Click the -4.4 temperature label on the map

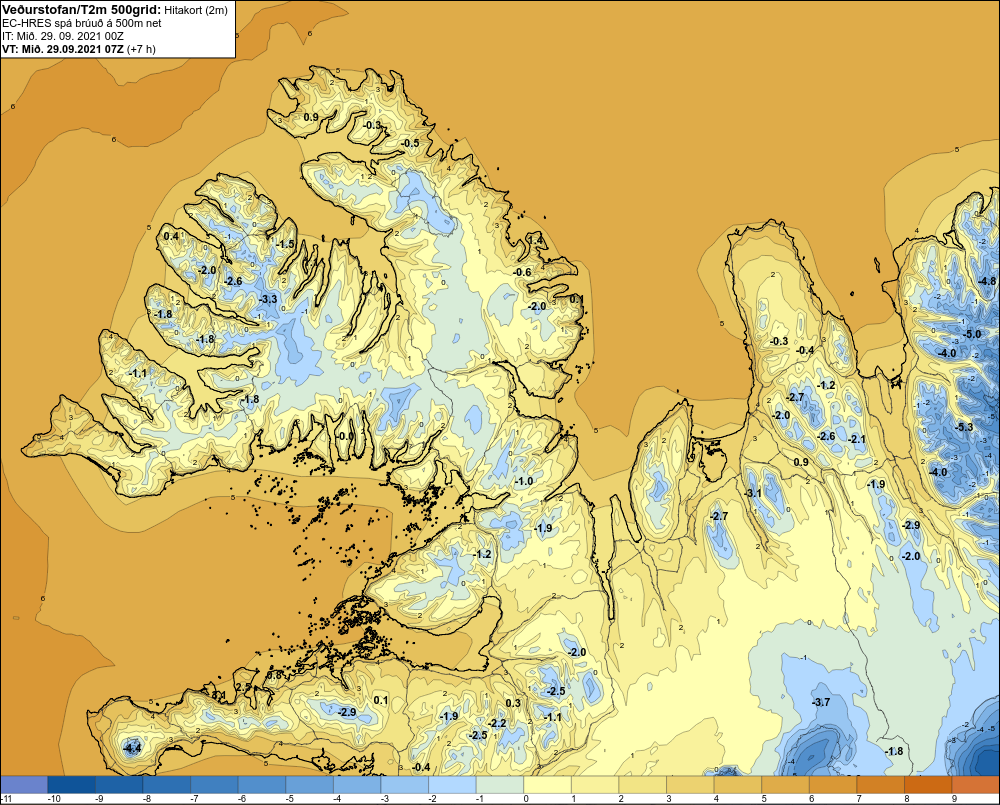click(132, 748)
